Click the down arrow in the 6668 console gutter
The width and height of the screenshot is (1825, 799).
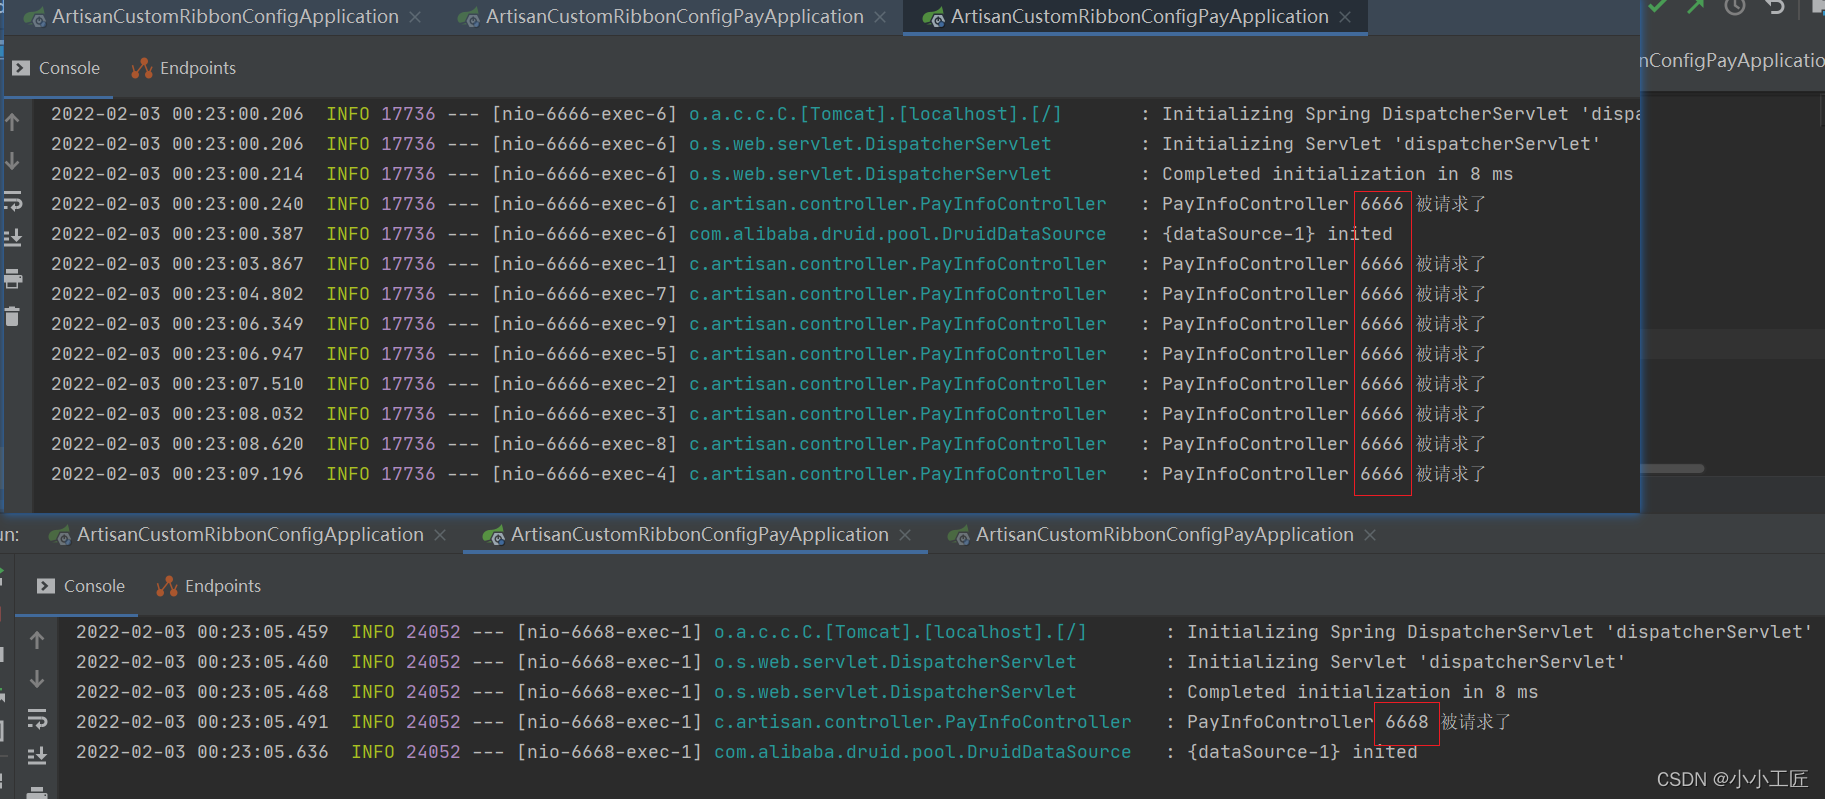37,679
